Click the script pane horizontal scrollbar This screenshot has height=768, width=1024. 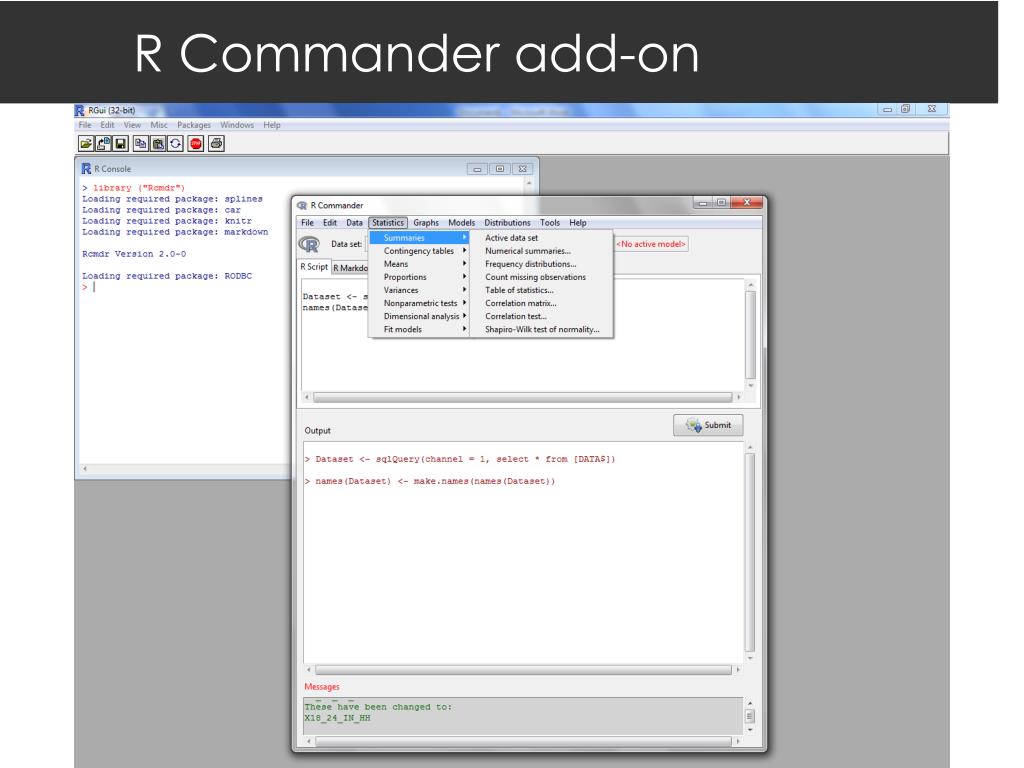[x=522, y=397]
